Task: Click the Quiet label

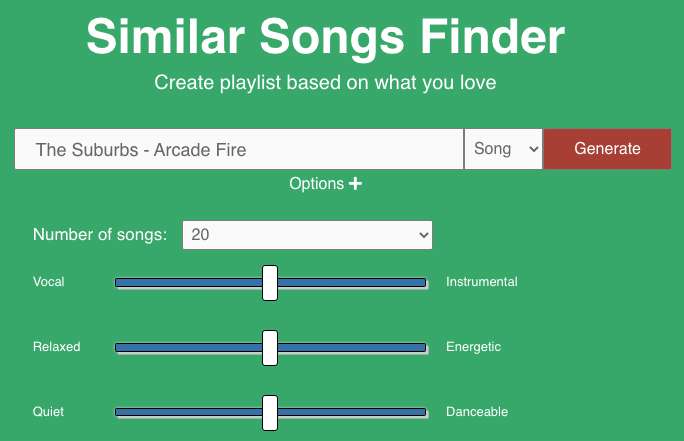Action: [49, 412]
